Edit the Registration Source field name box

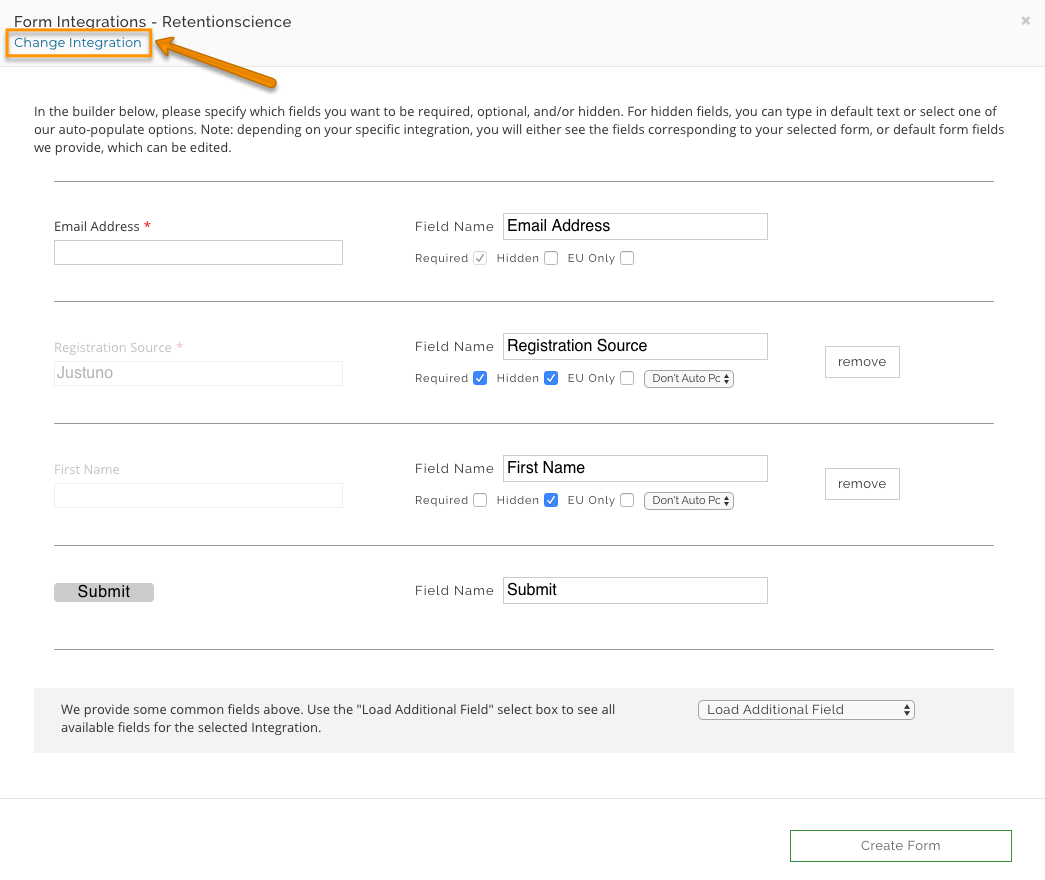point(635,347)
